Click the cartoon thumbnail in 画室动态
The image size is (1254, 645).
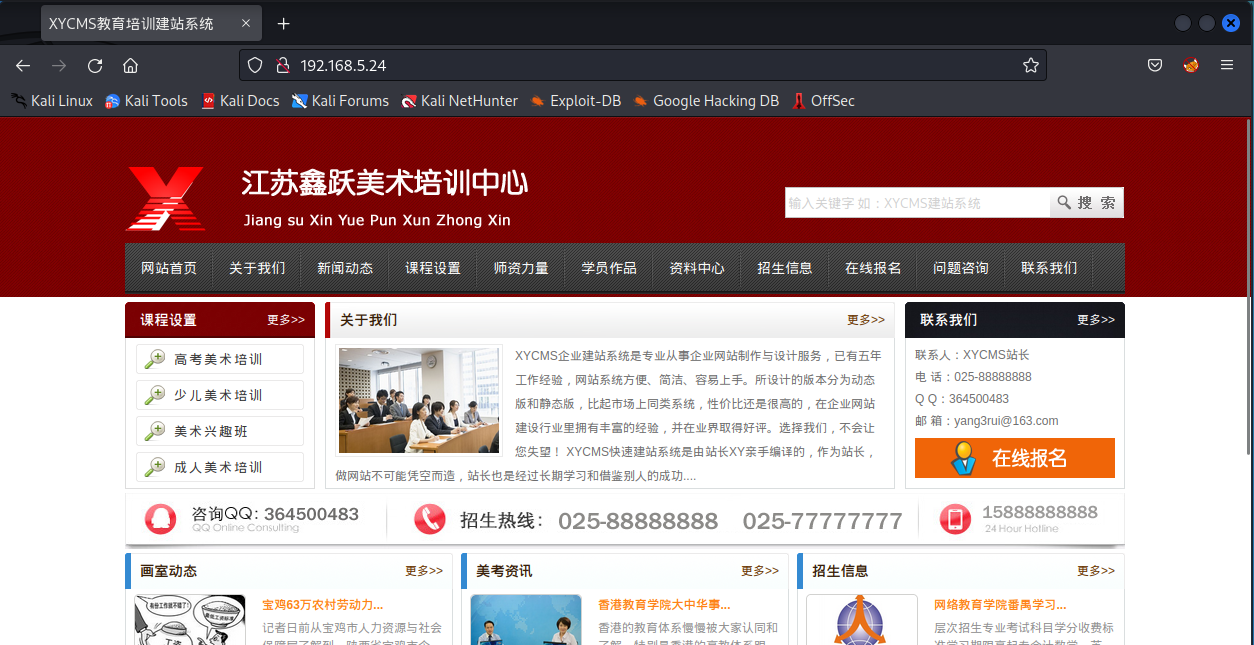click(x=190, y=620)
